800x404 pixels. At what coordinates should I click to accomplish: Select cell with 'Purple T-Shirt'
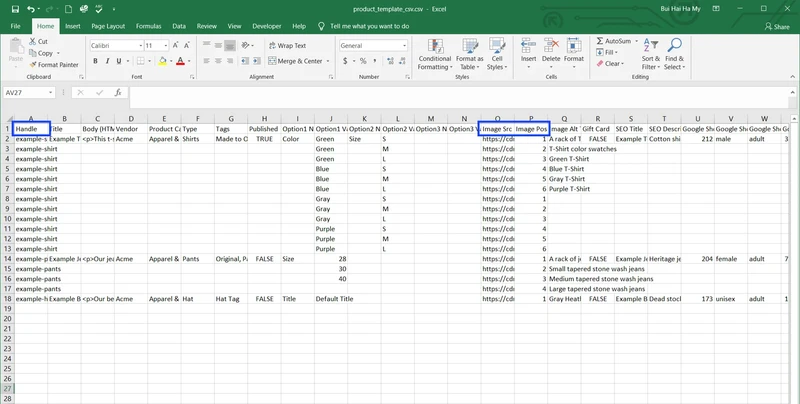coord(565,189)
